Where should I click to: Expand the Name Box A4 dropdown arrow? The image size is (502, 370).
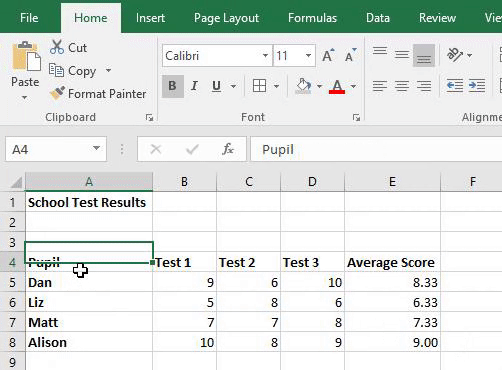(x=96, y=148)
